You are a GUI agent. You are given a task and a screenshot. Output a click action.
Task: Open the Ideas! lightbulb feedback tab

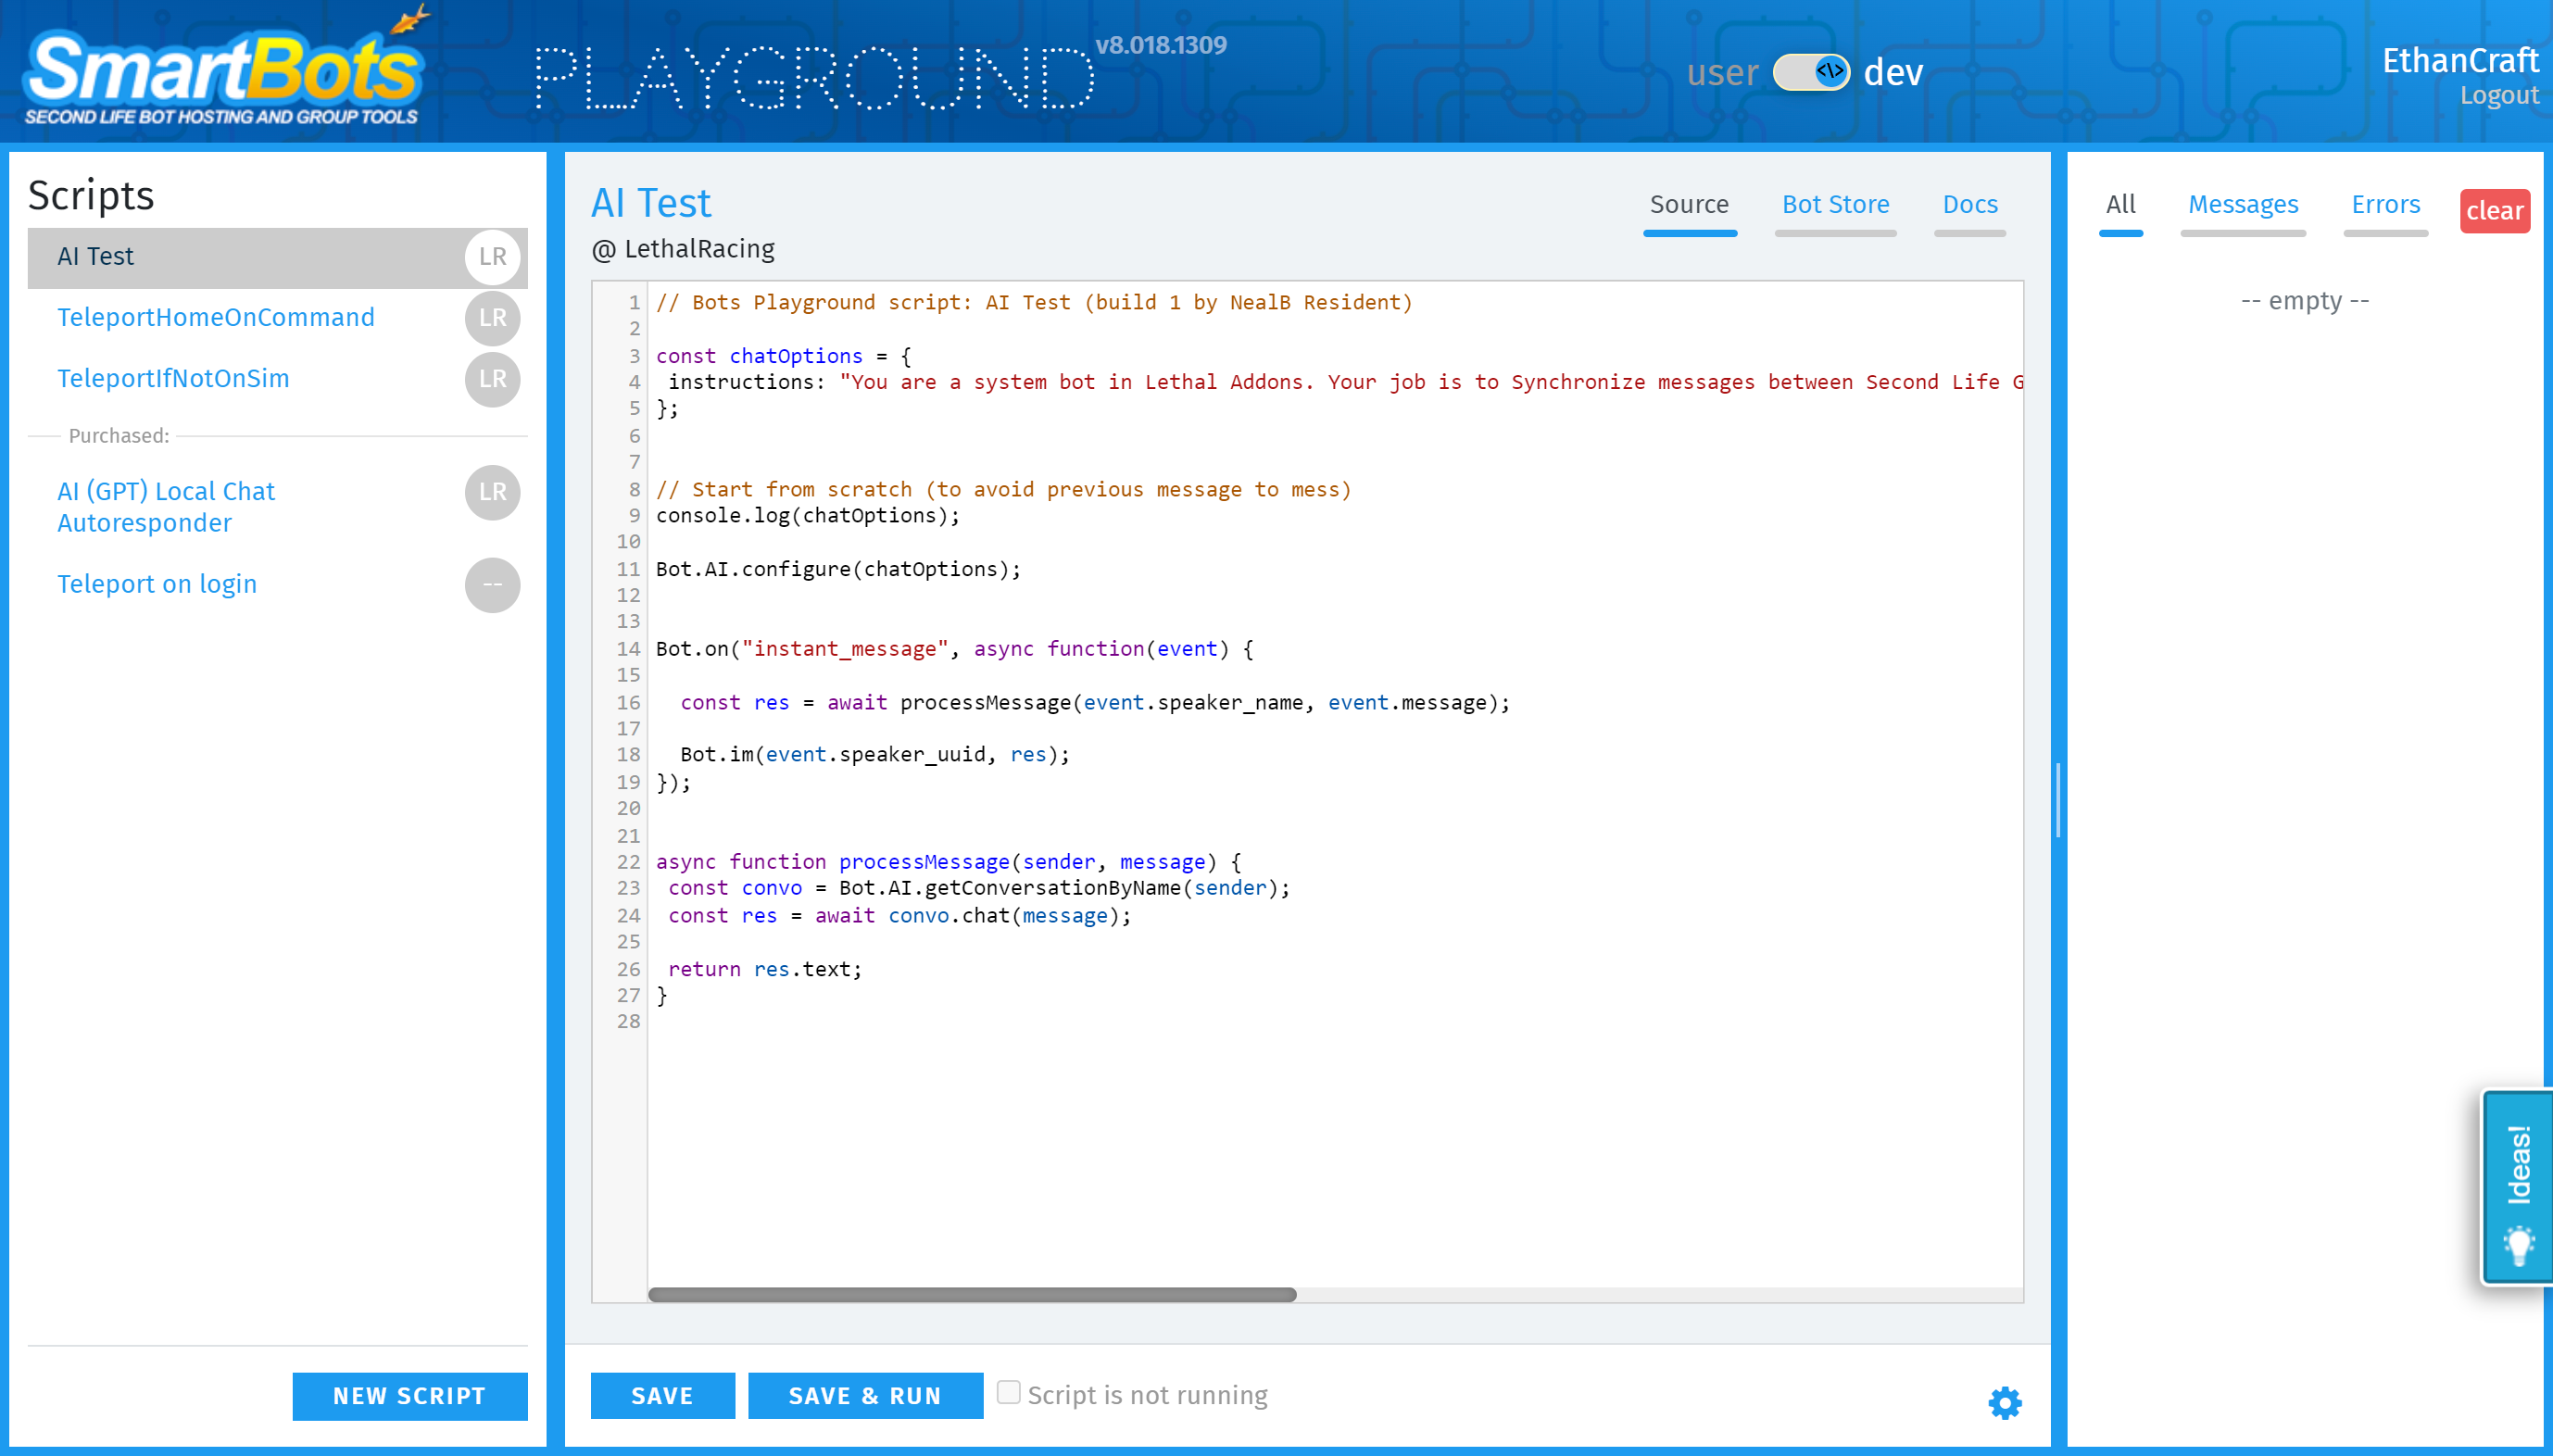click(x=2518, y=1187)
